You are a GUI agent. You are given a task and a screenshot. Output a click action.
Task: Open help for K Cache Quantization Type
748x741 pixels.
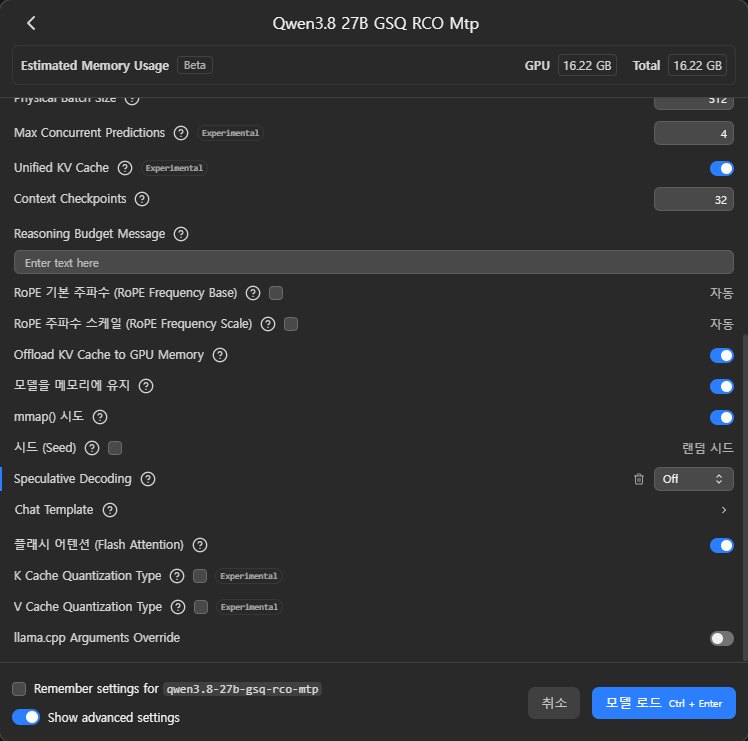[177, 576]
